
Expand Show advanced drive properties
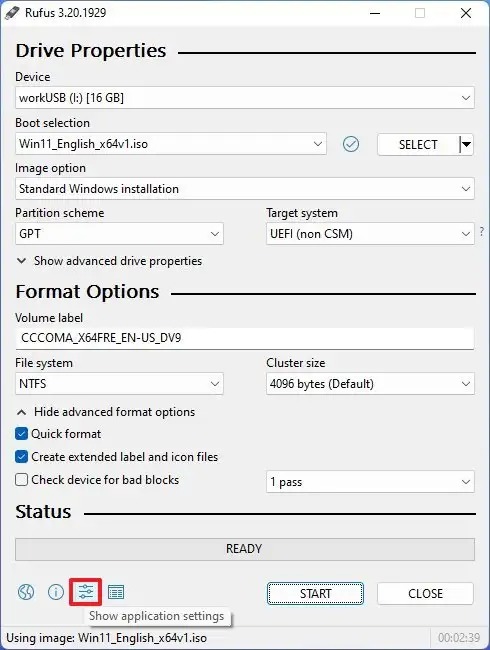109,261
